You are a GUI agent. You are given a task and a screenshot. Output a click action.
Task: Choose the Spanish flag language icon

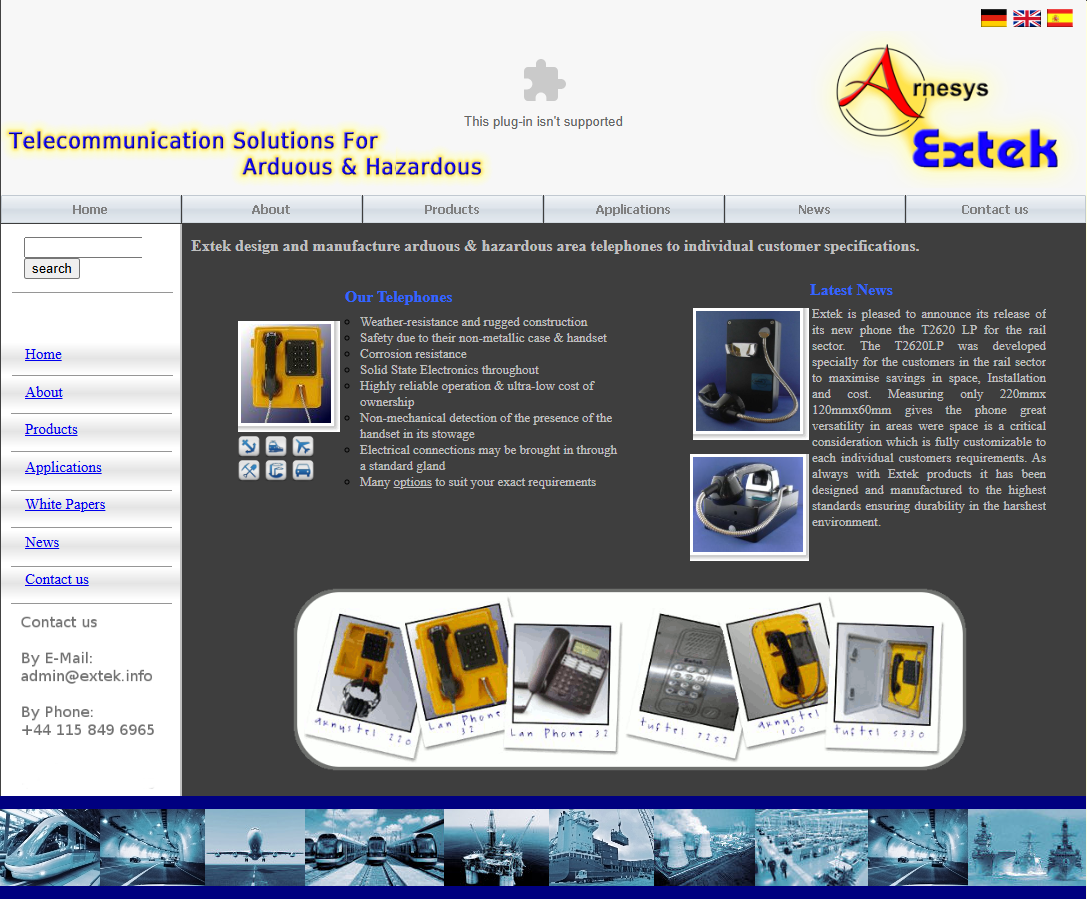tap(1059, 18)
